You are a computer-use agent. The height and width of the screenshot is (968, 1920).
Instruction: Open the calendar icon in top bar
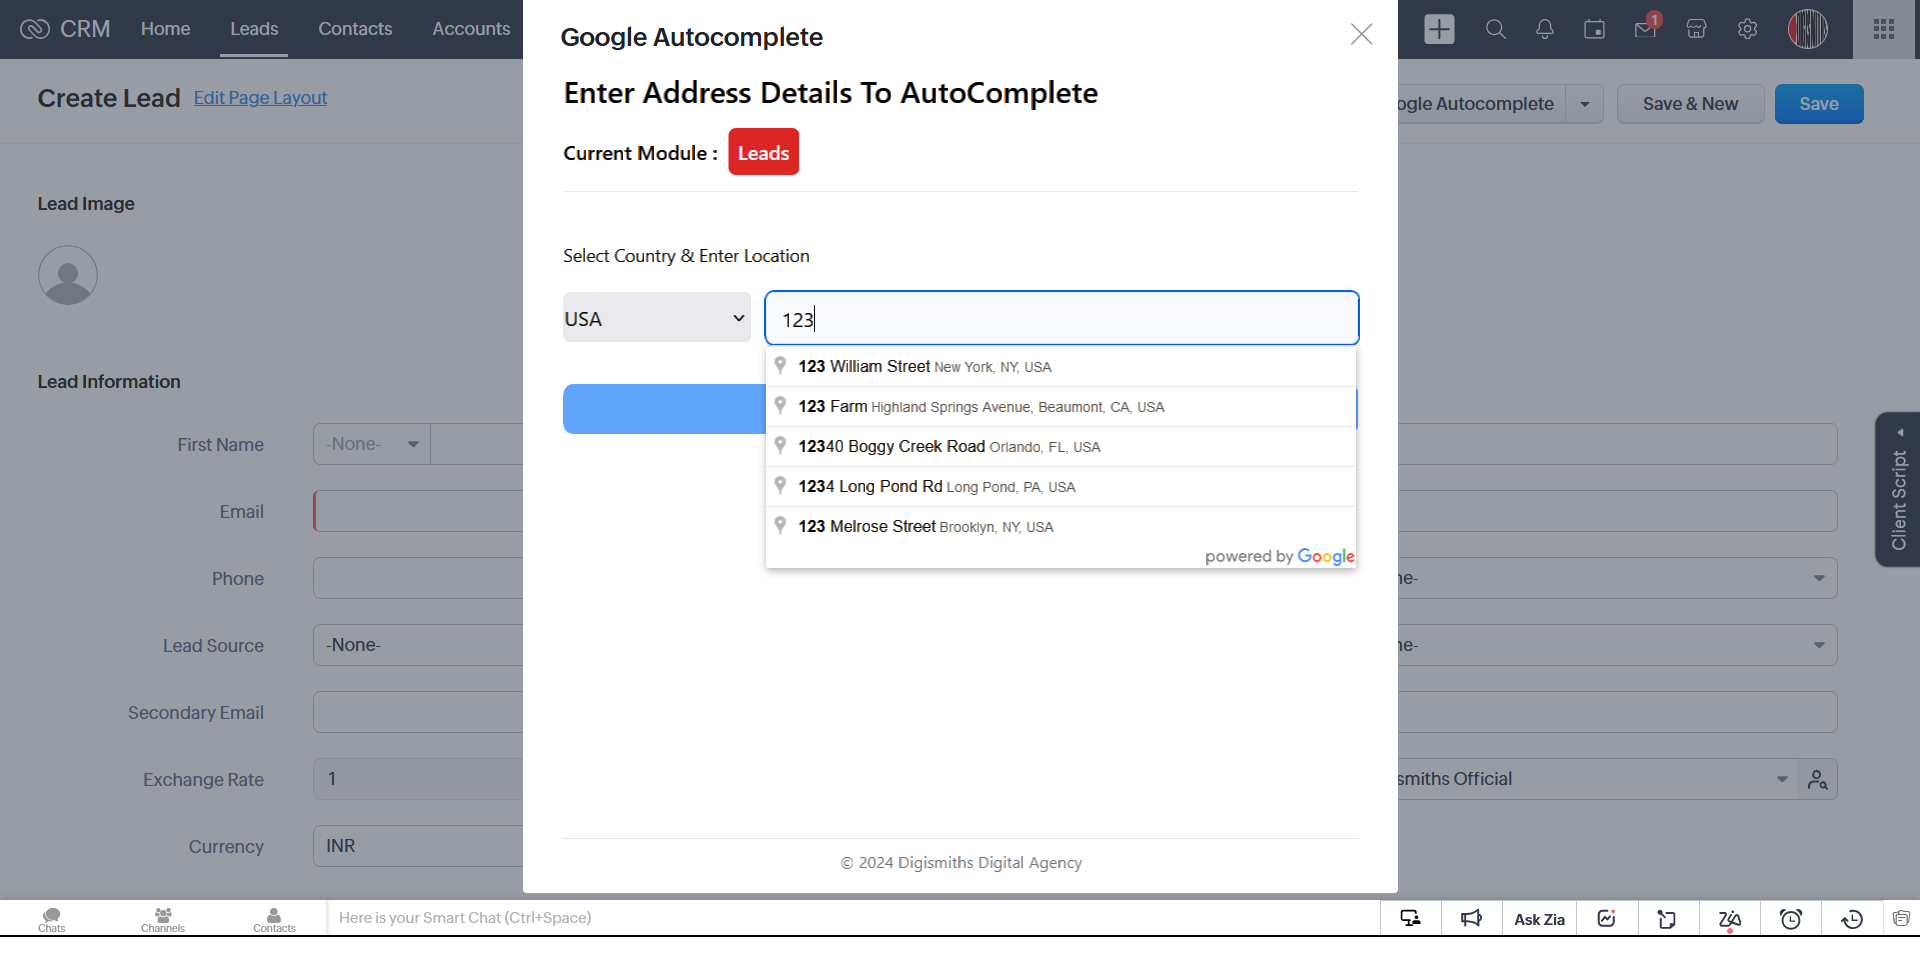pyautogui.click(x=1595, y=29)
